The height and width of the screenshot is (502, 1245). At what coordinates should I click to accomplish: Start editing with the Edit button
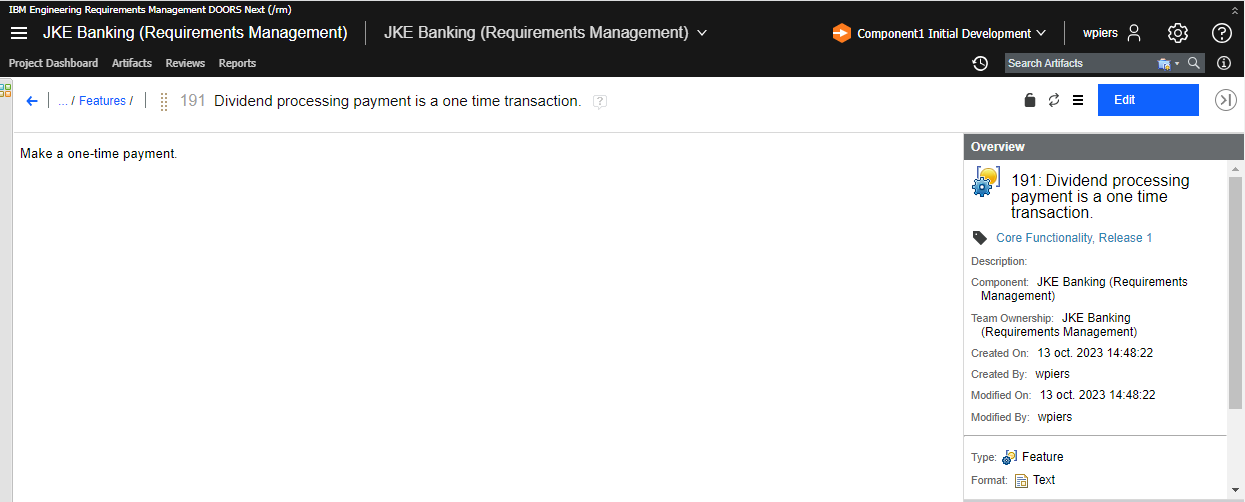click(x=1148, y=100)
